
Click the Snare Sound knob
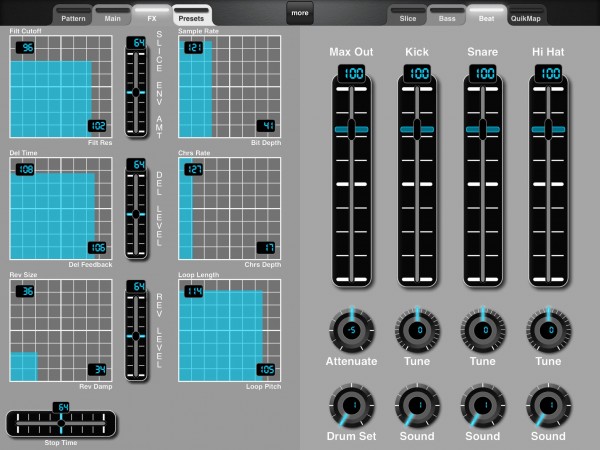point(483,406)
